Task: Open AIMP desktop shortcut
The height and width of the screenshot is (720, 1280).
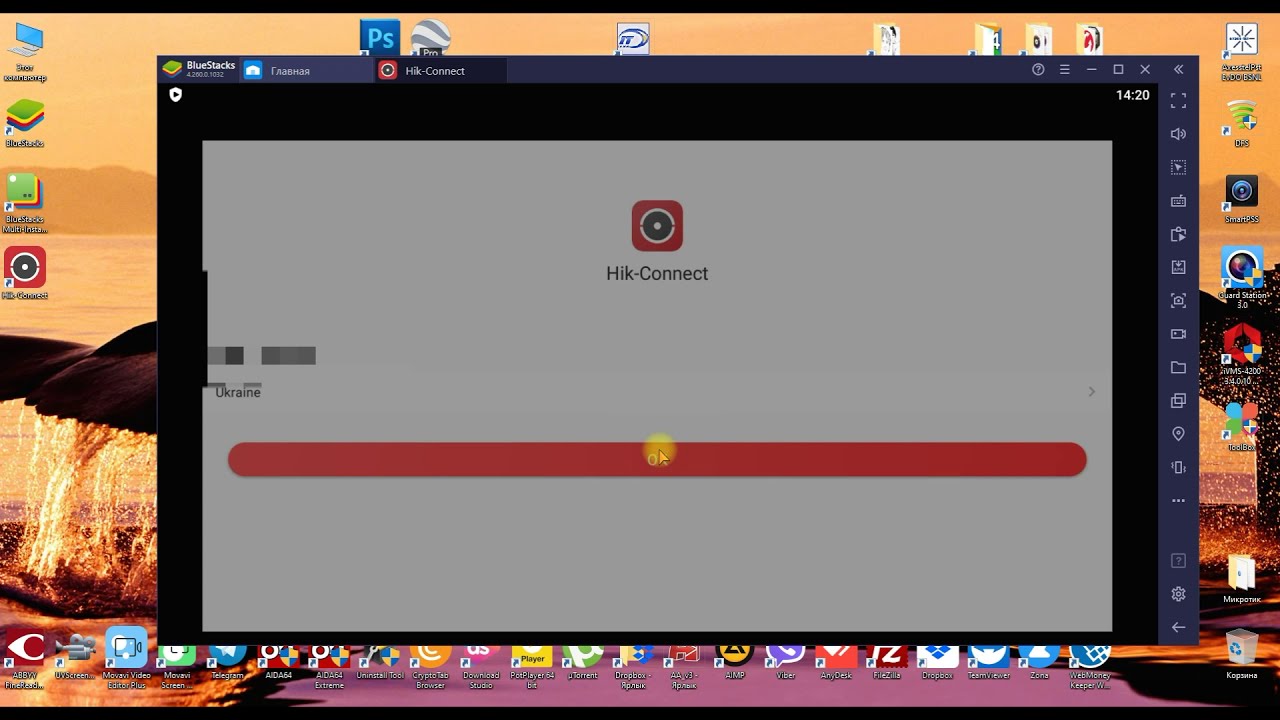Action: pyautogui.click(x=735, y=661)
